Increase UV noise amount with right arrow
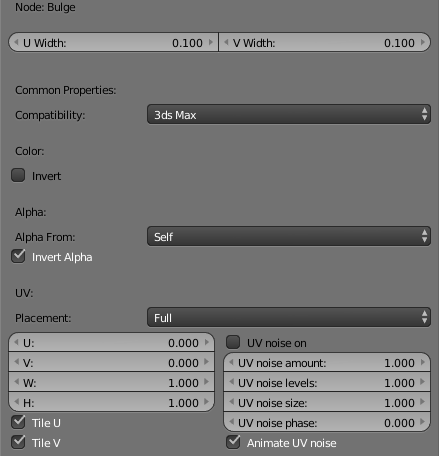This screenshot has height=456, width=439. (423, 362)
